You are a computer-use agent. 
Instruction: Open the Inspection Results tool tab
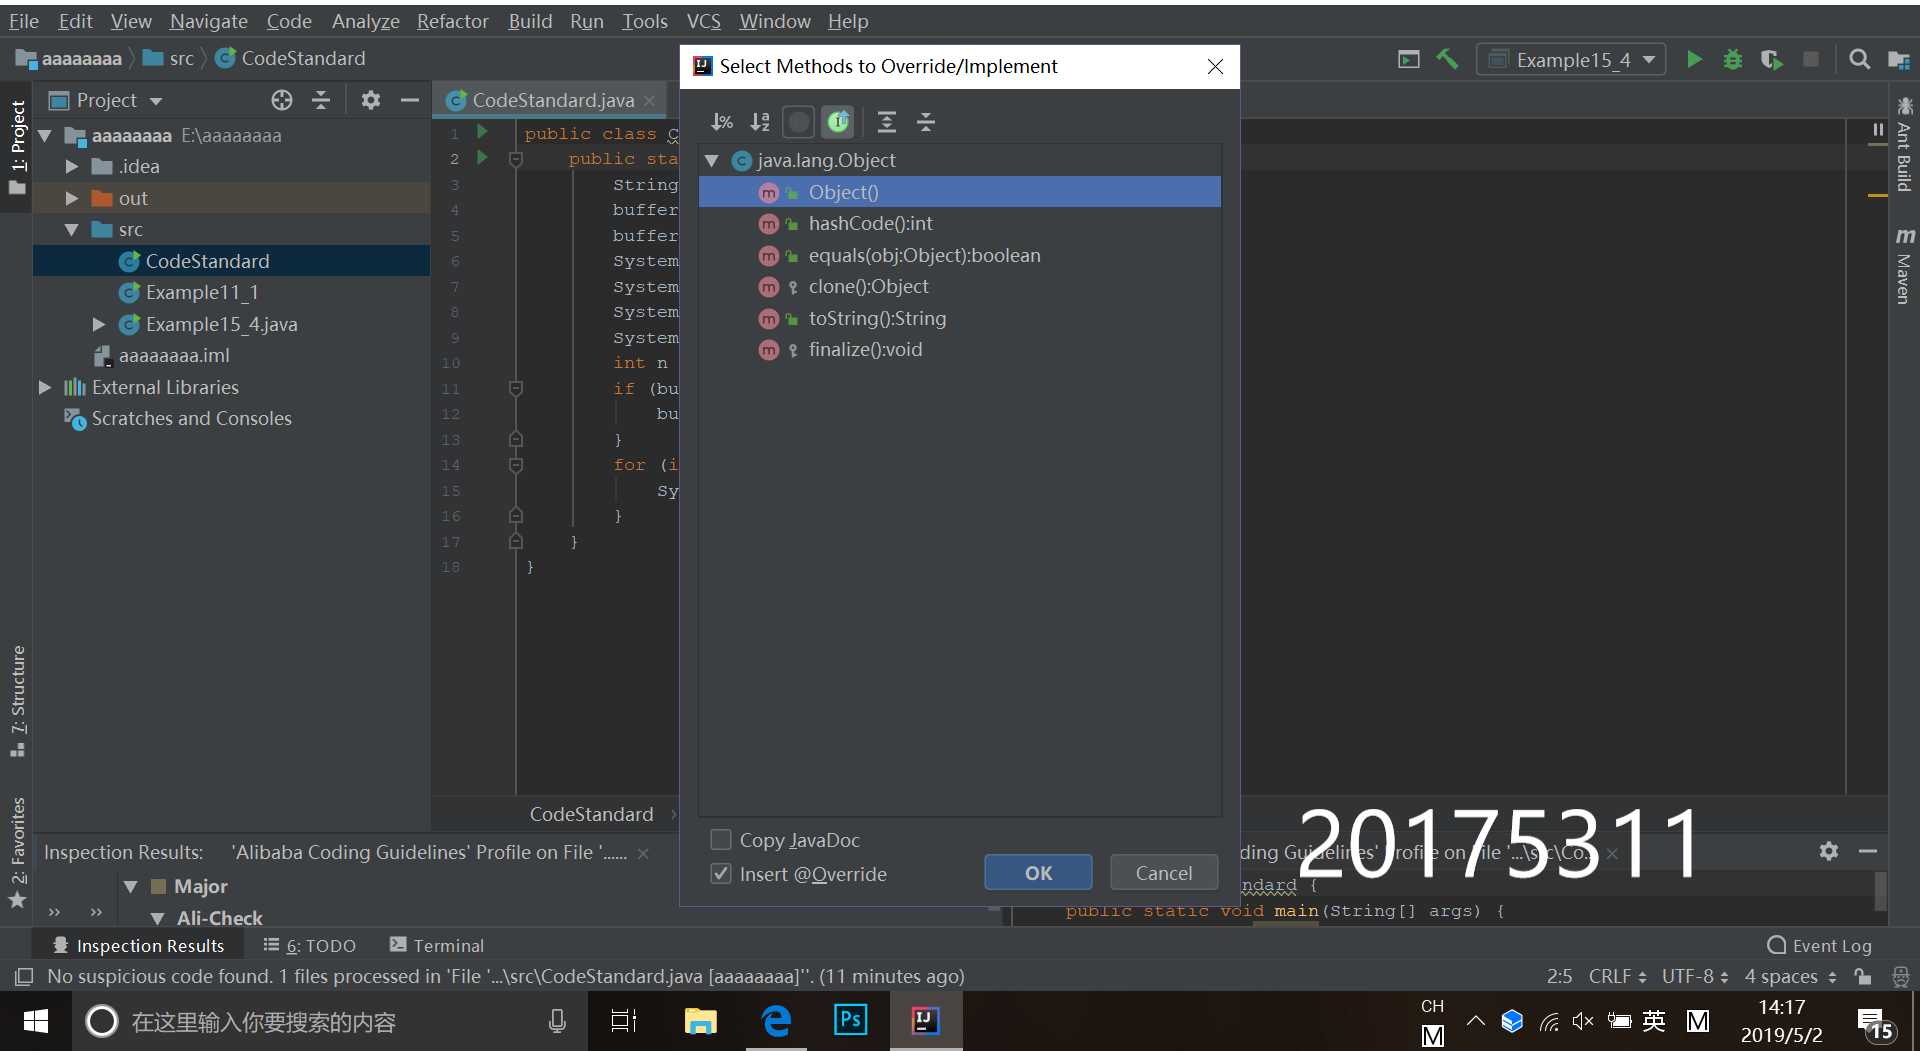coord(139,945)
